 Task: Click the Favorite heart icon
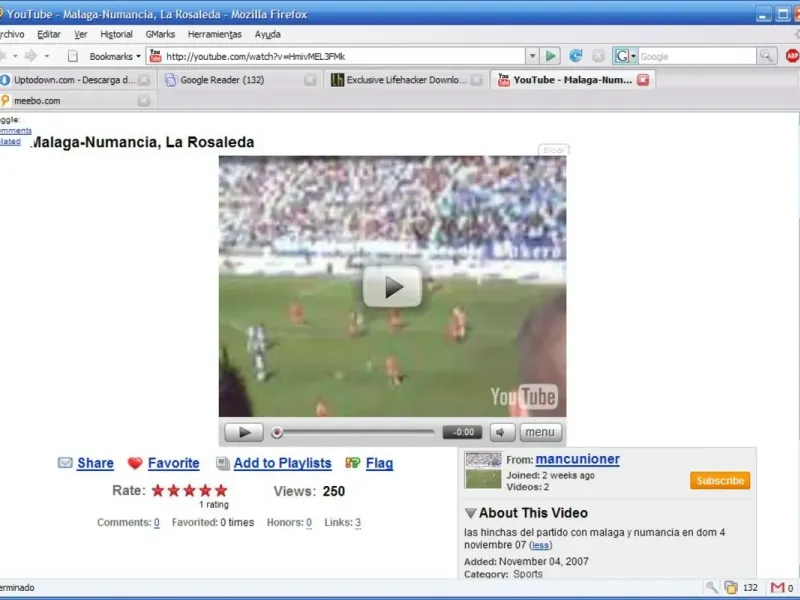click(135, 463)
